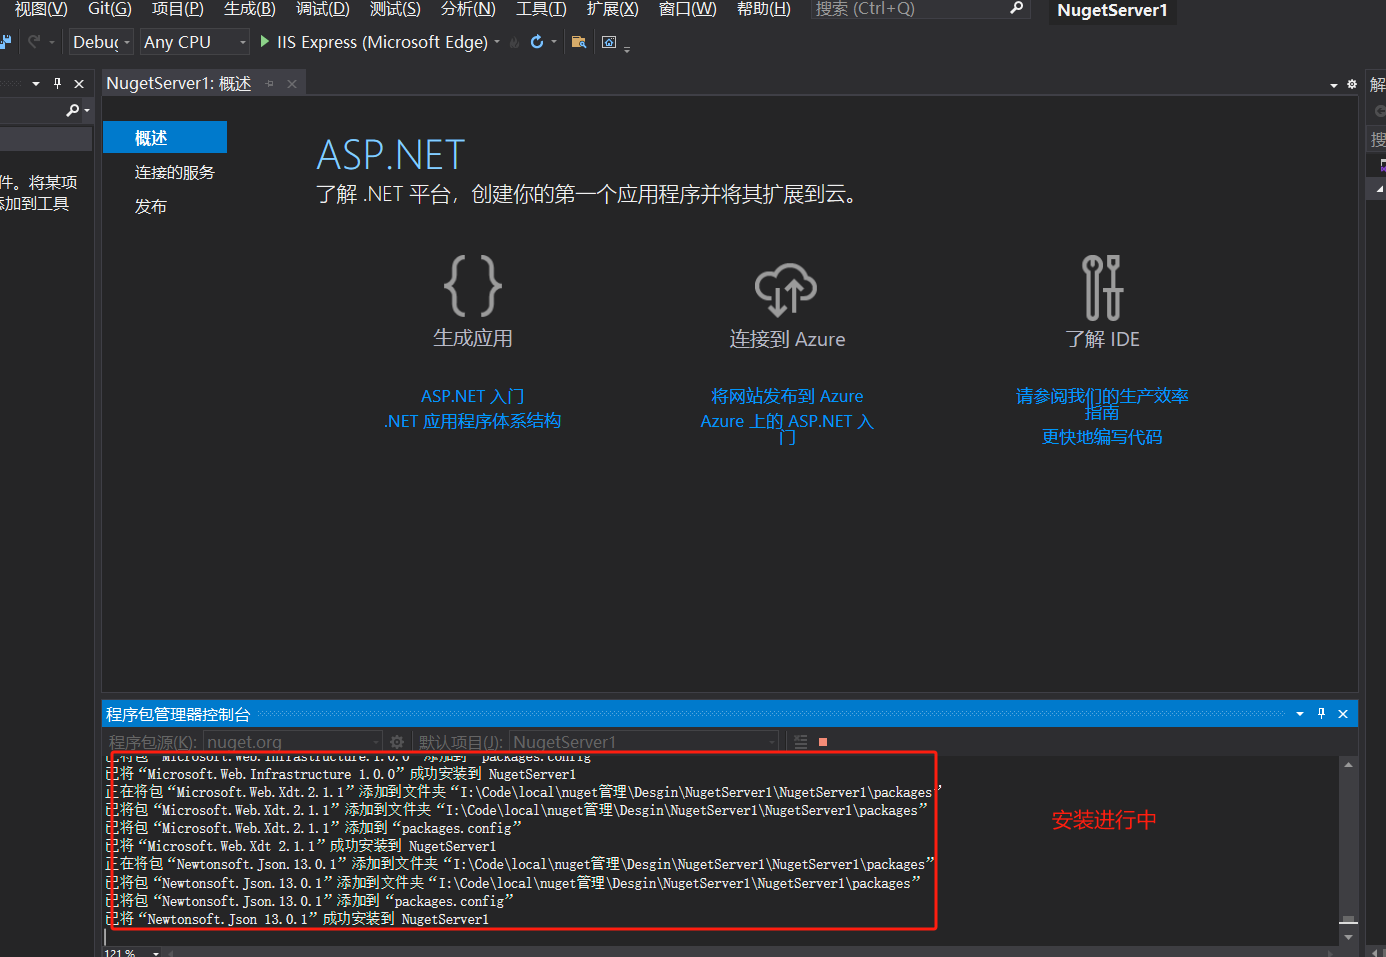
Task: Click the undo arrow icon in toolbar
Action: click(x=34, y=41)
